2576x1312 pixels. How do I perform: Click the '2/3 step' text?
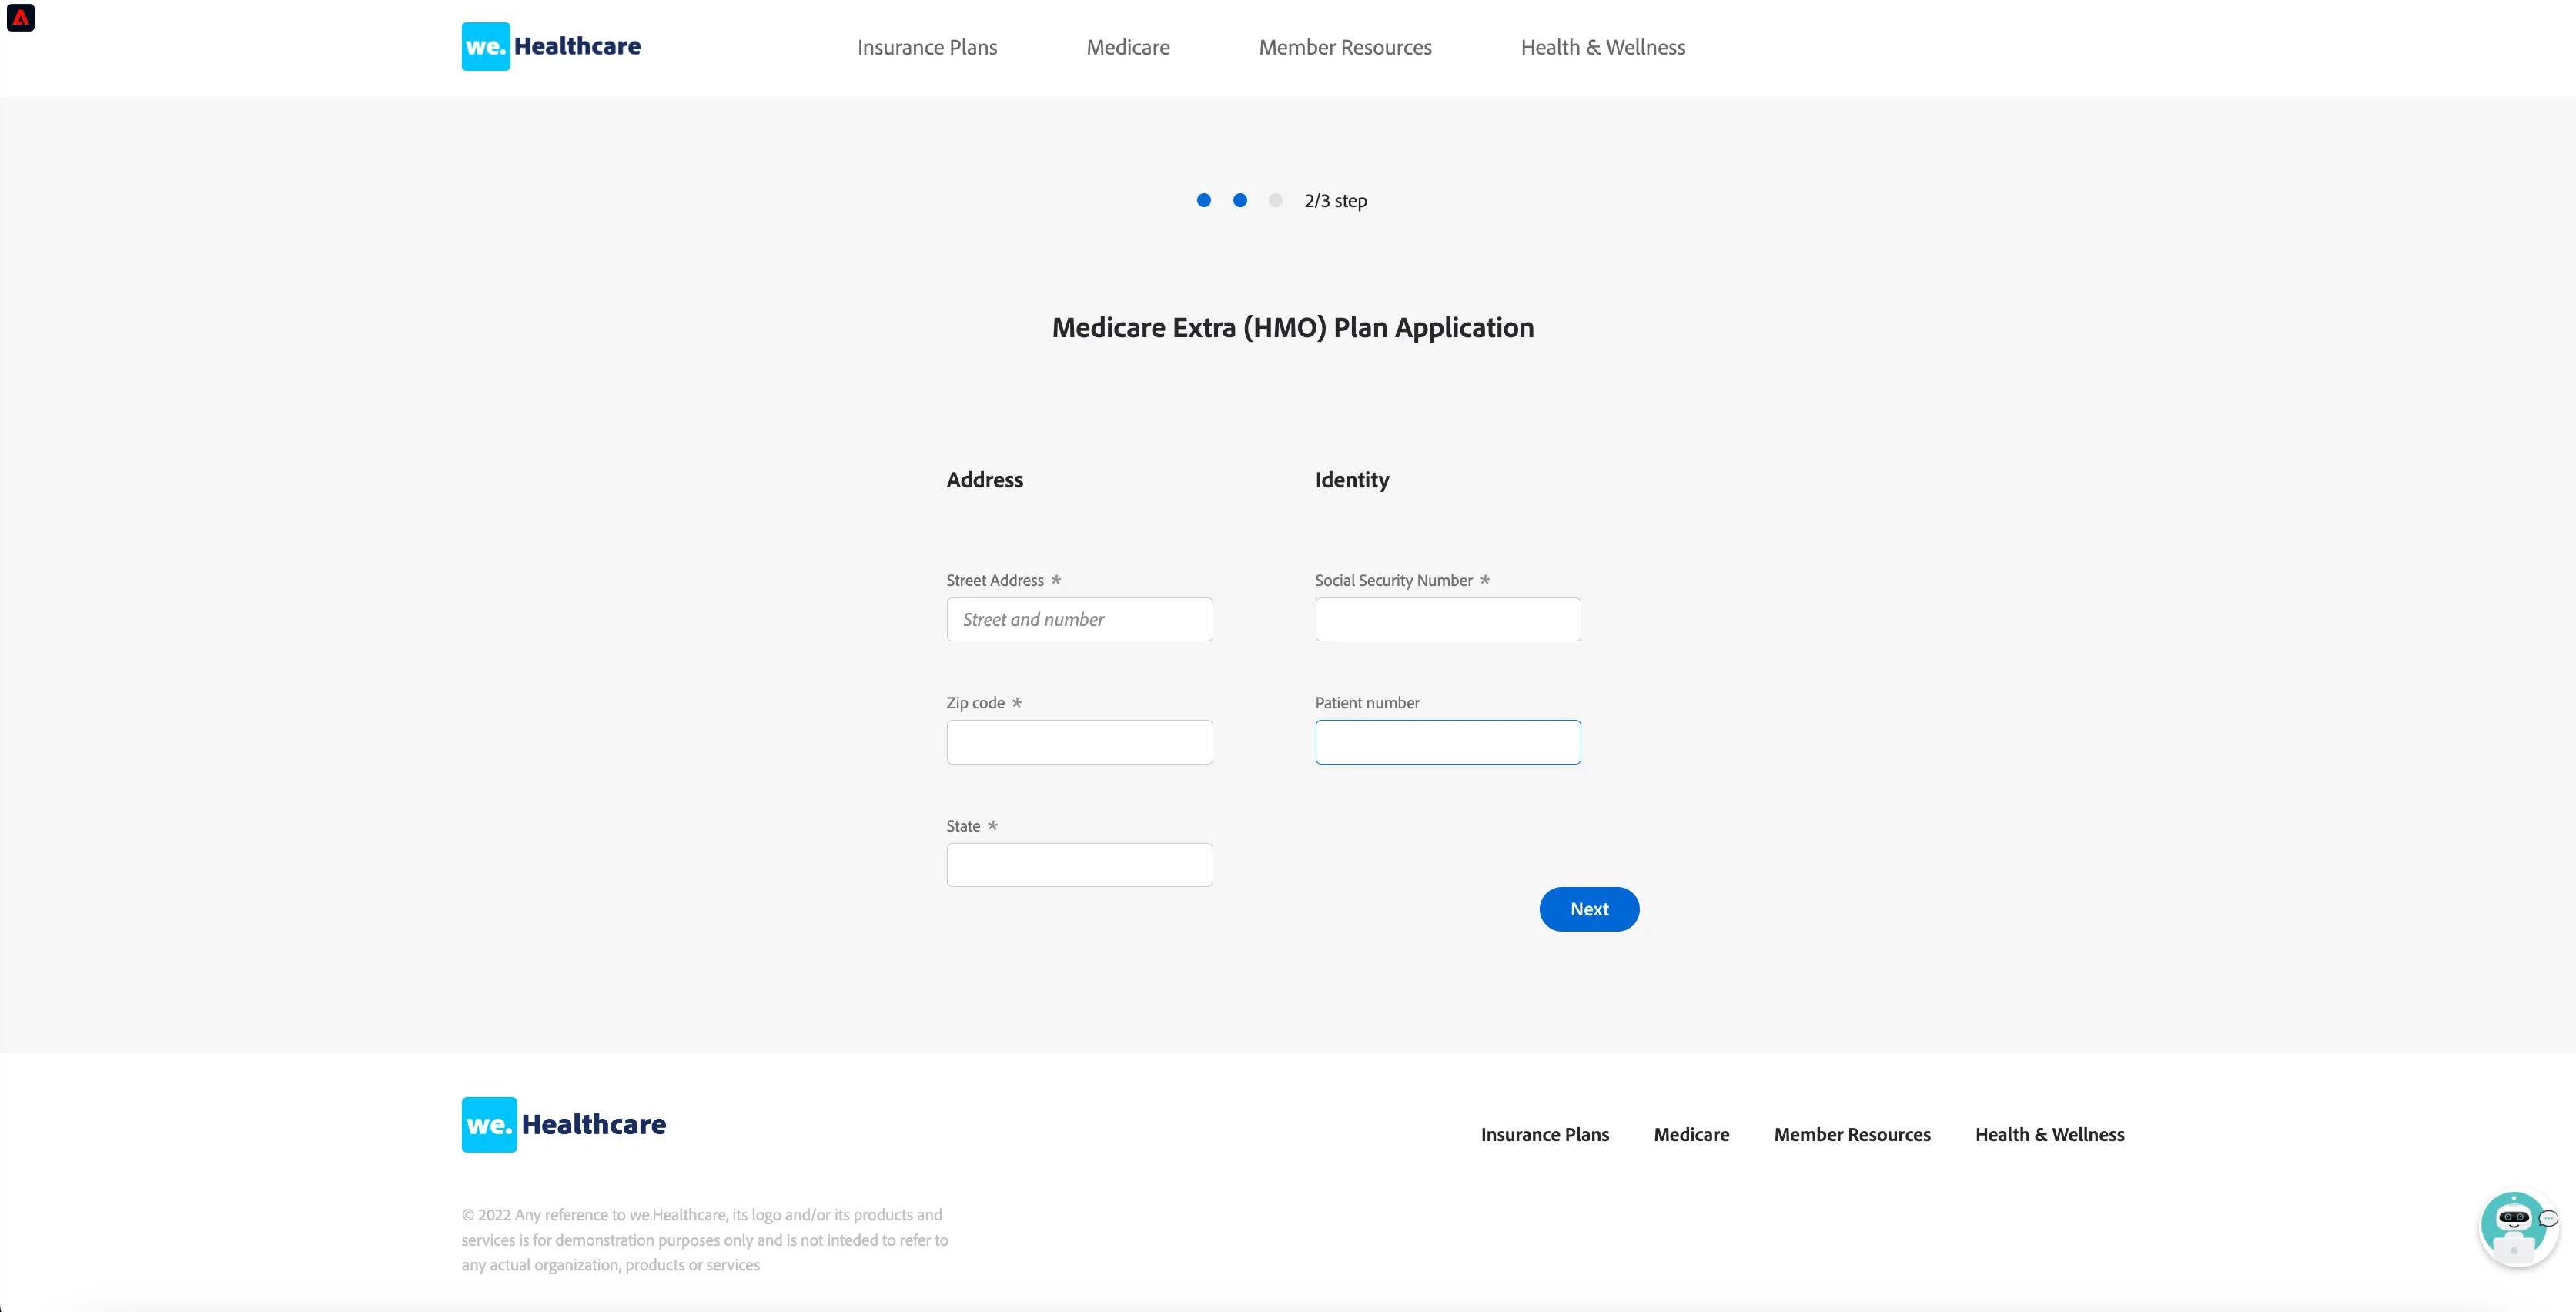[x=1335, y=201]
